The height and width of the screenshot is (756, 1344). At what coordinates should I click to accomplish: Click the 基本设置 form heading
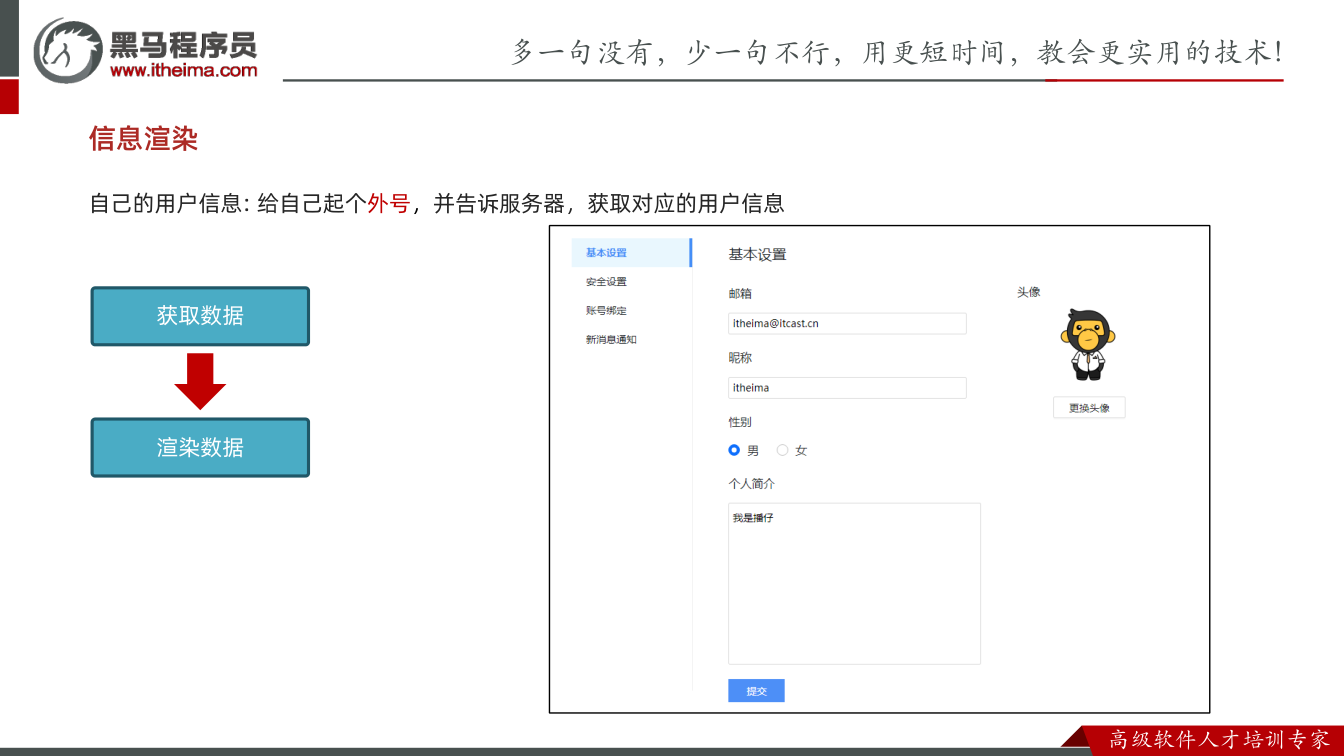click(x=757, y=254)
